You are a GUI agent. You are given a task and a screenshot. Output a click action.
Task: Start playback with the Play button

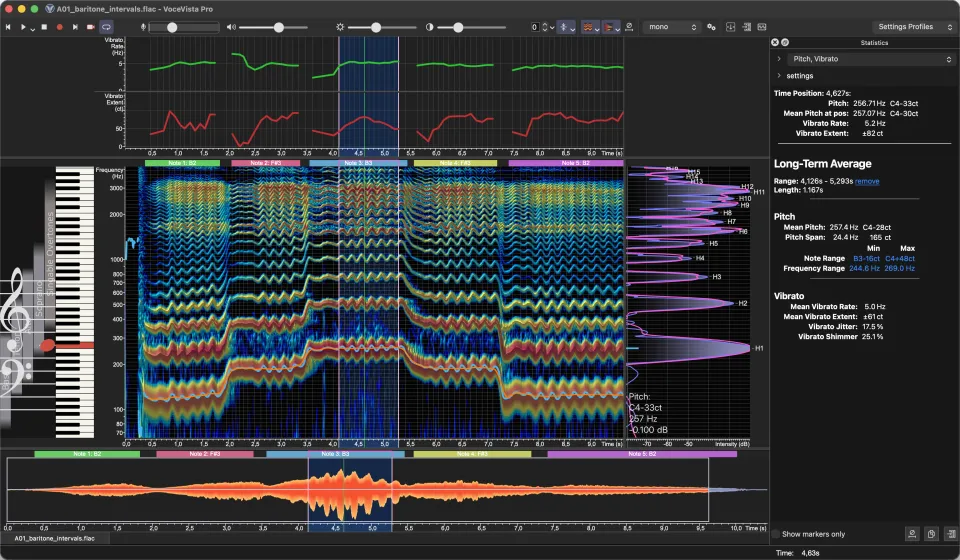click(23, 27)
